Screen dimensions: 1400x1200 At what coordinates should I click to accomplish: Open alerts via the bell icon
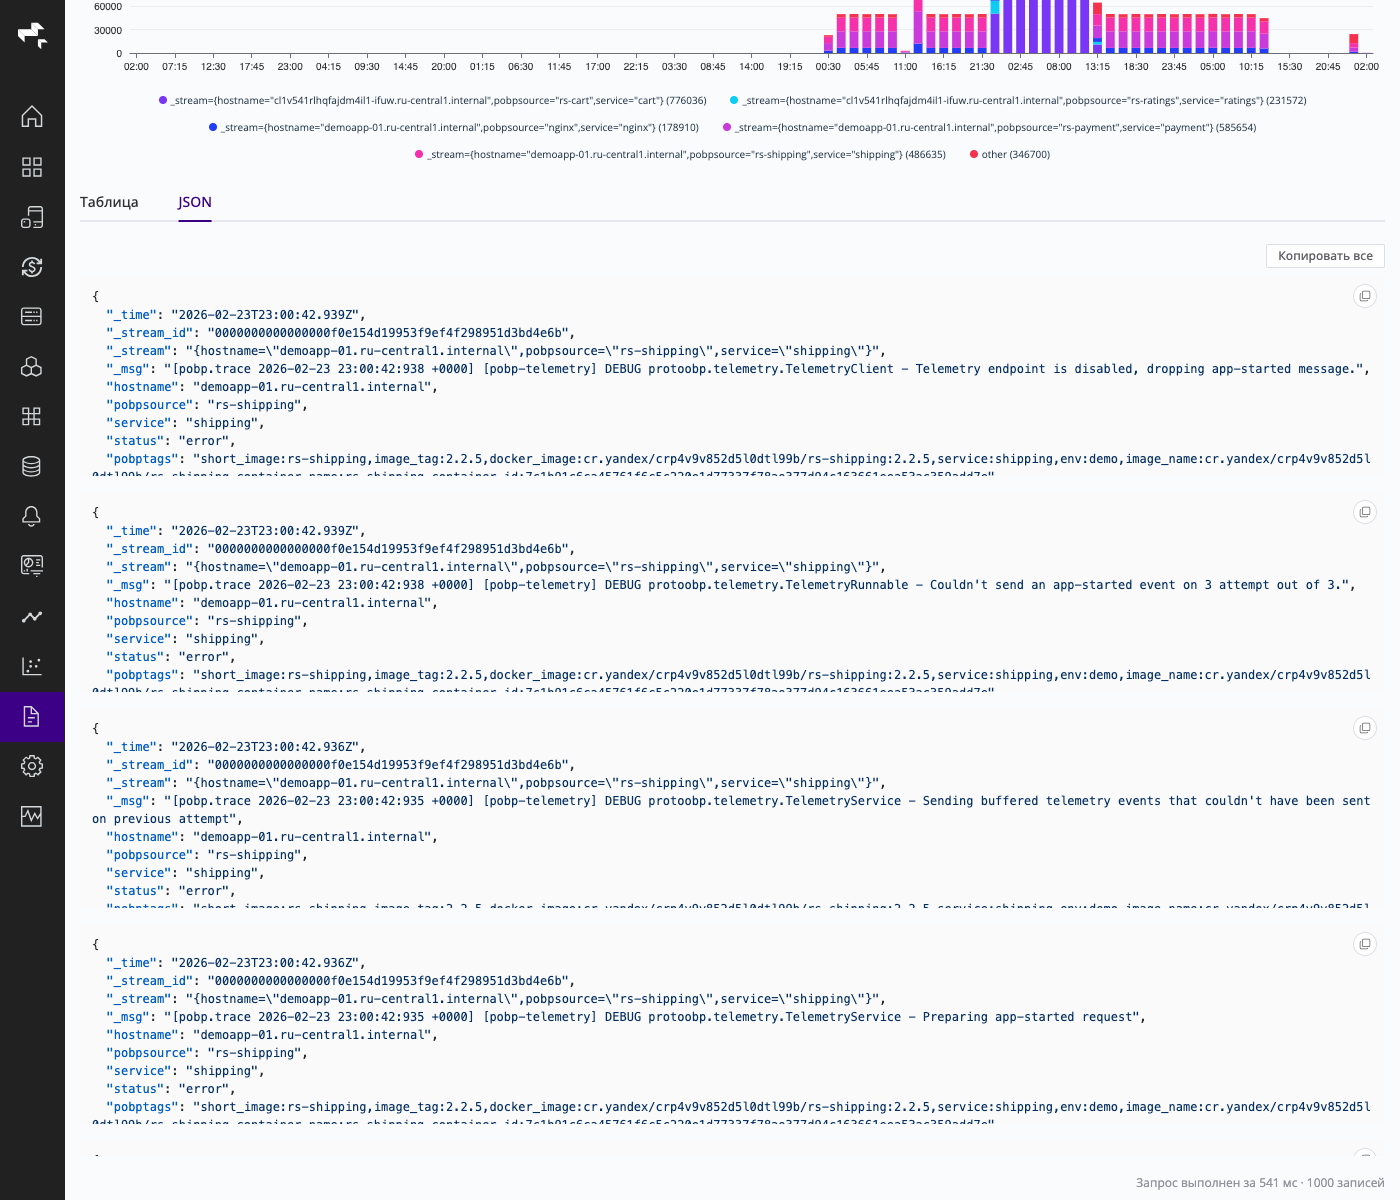32,516
